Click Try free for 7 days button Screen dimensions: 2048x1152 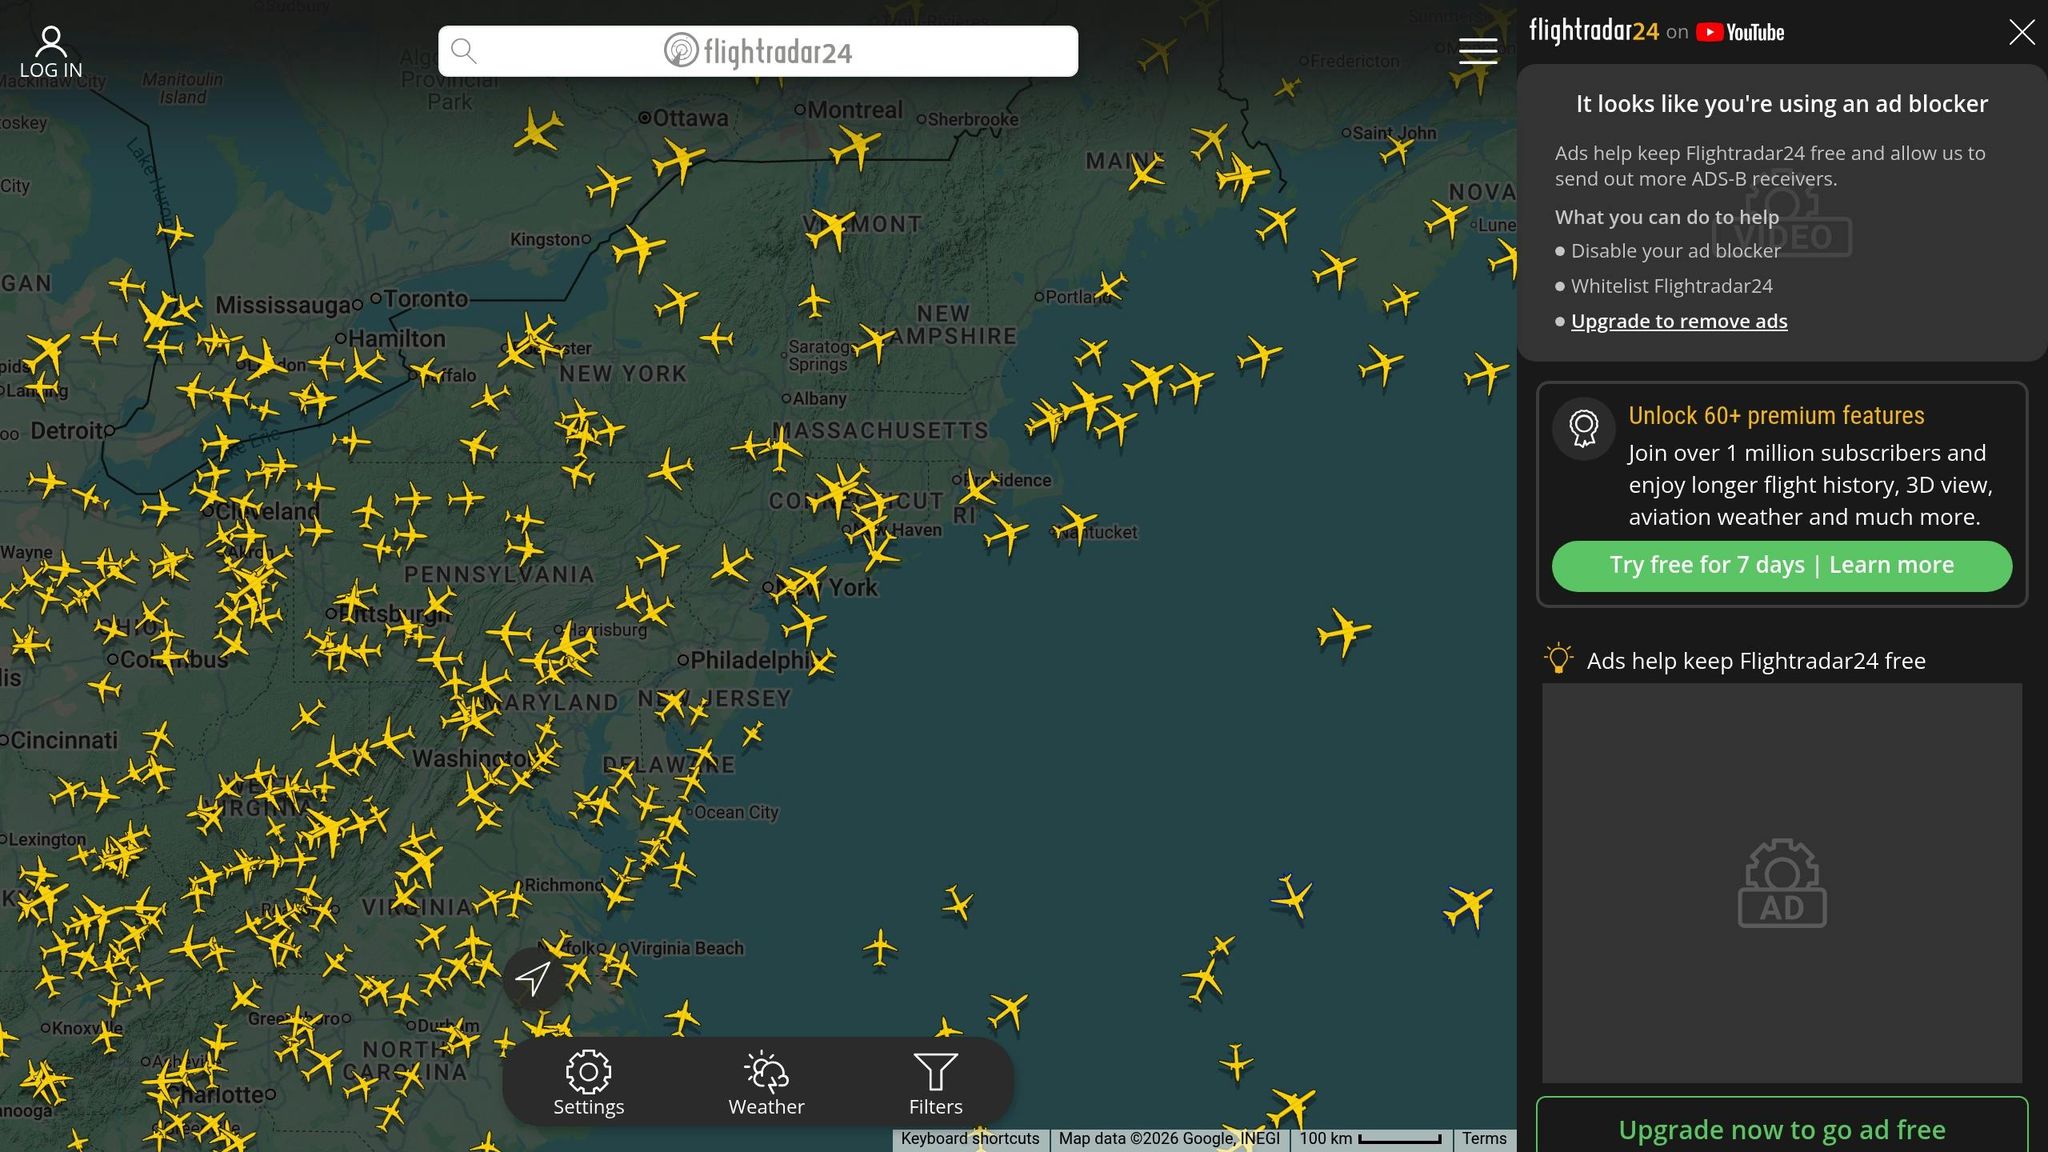pyautogui.click(x=1780, y=565)
